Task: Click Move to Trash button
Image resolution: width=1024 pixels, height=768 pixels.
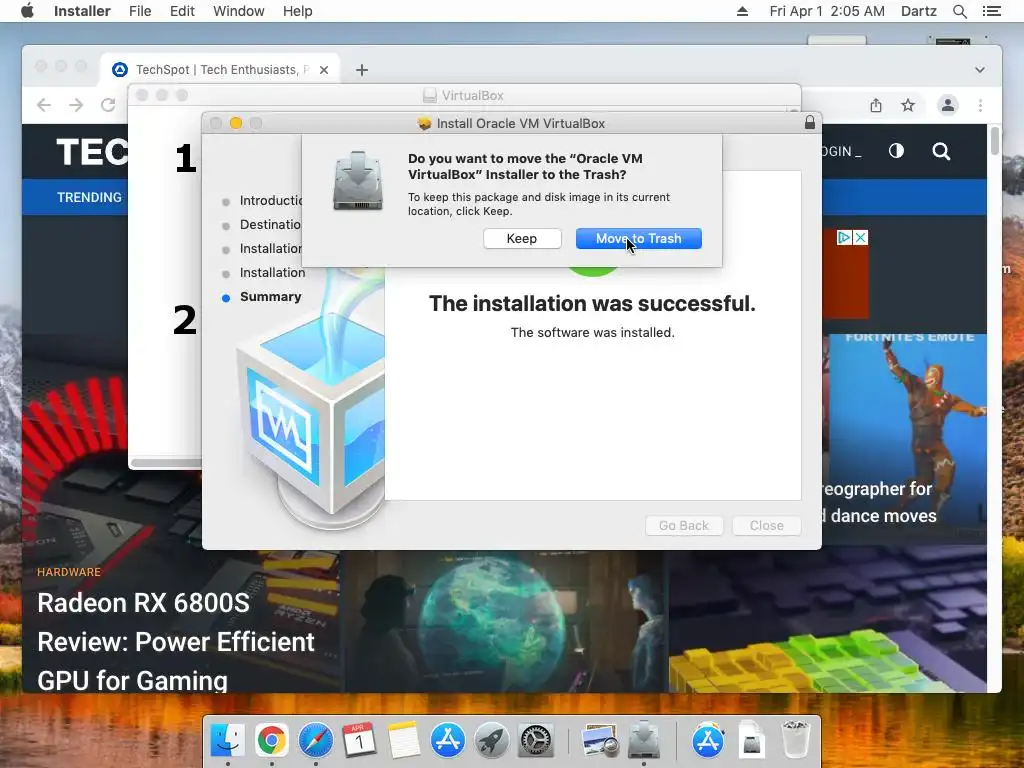Action: coord(639,238)
